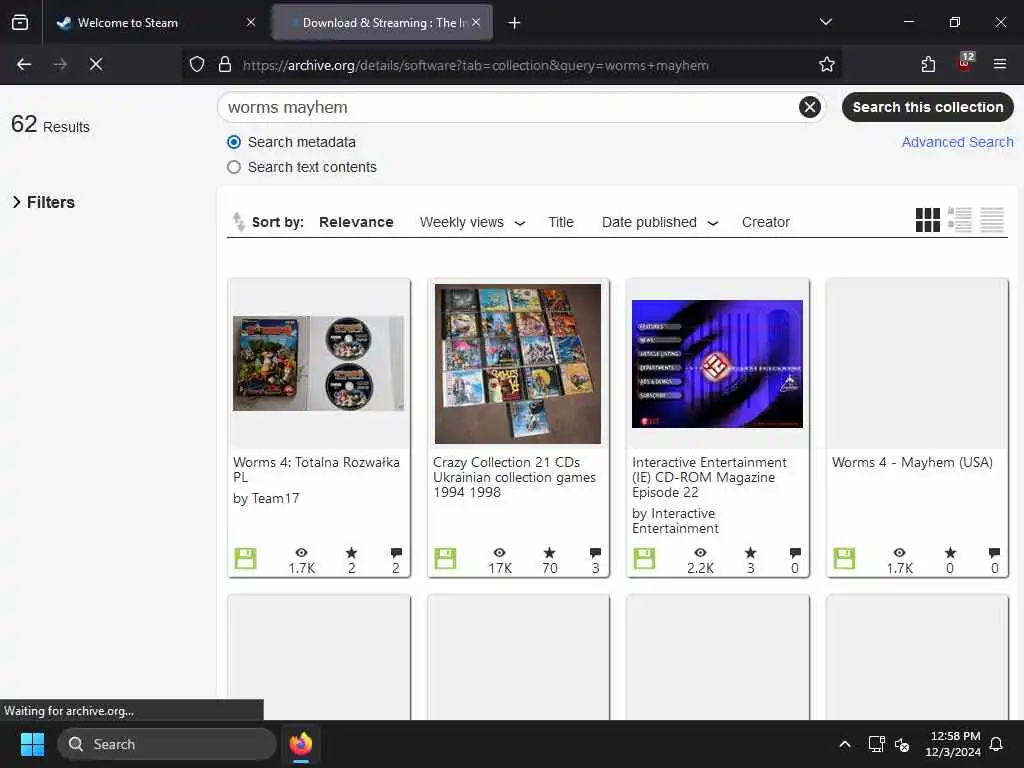
Task: Open the notifications bell in the taskbar
Action: (996, 744)
